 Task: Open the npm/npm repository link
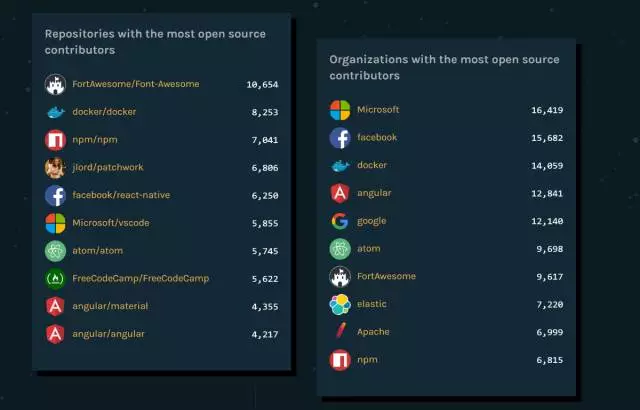[95, 140]
